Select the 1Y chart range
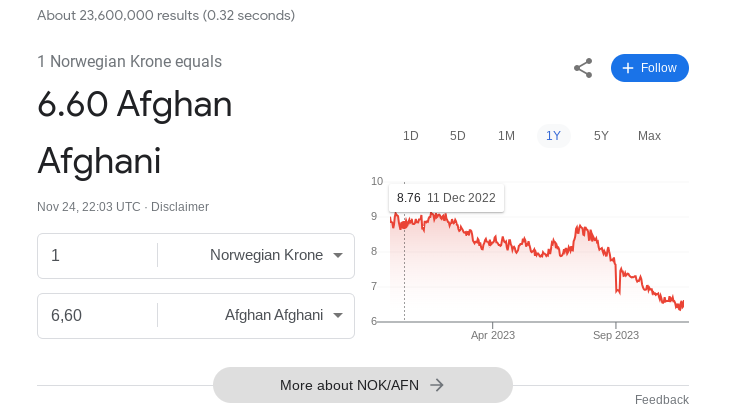This screenshot has height=412, width=729. [553, 136]
